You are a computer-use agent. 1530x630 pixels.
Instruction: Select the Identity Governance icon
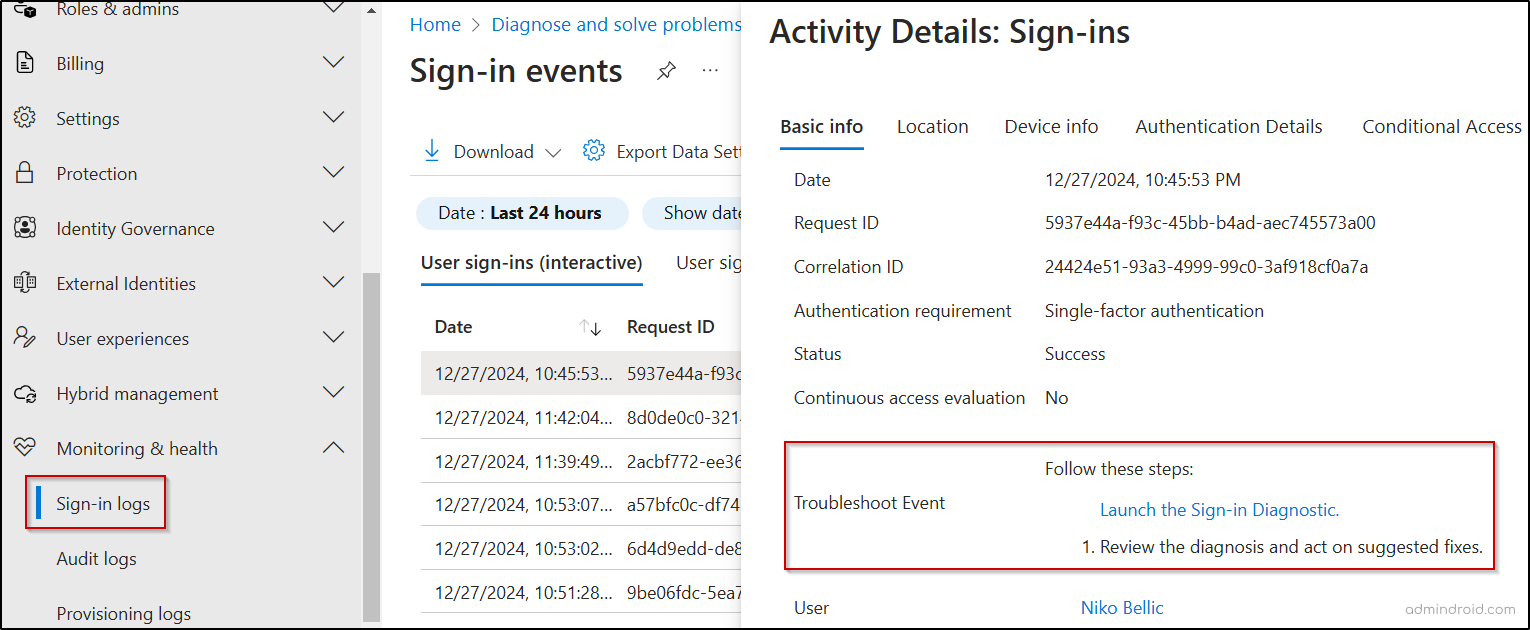(27, 227)
